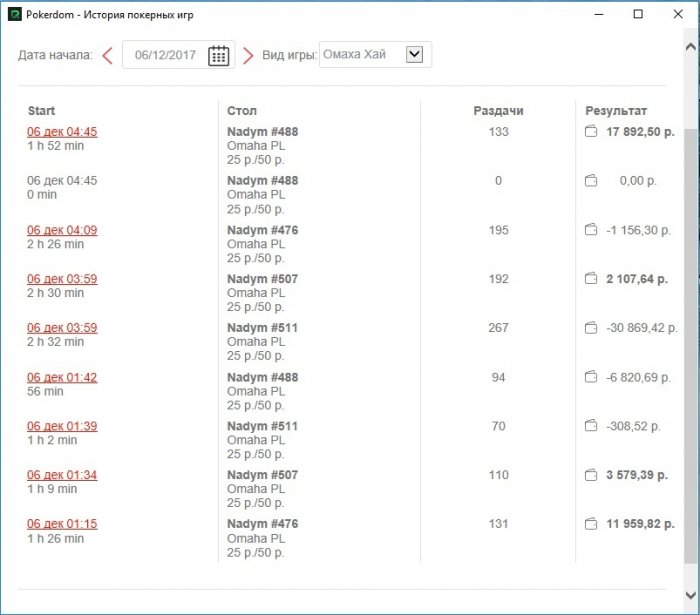Click hand history icon for 3 579,39 result

pos(591,475)
